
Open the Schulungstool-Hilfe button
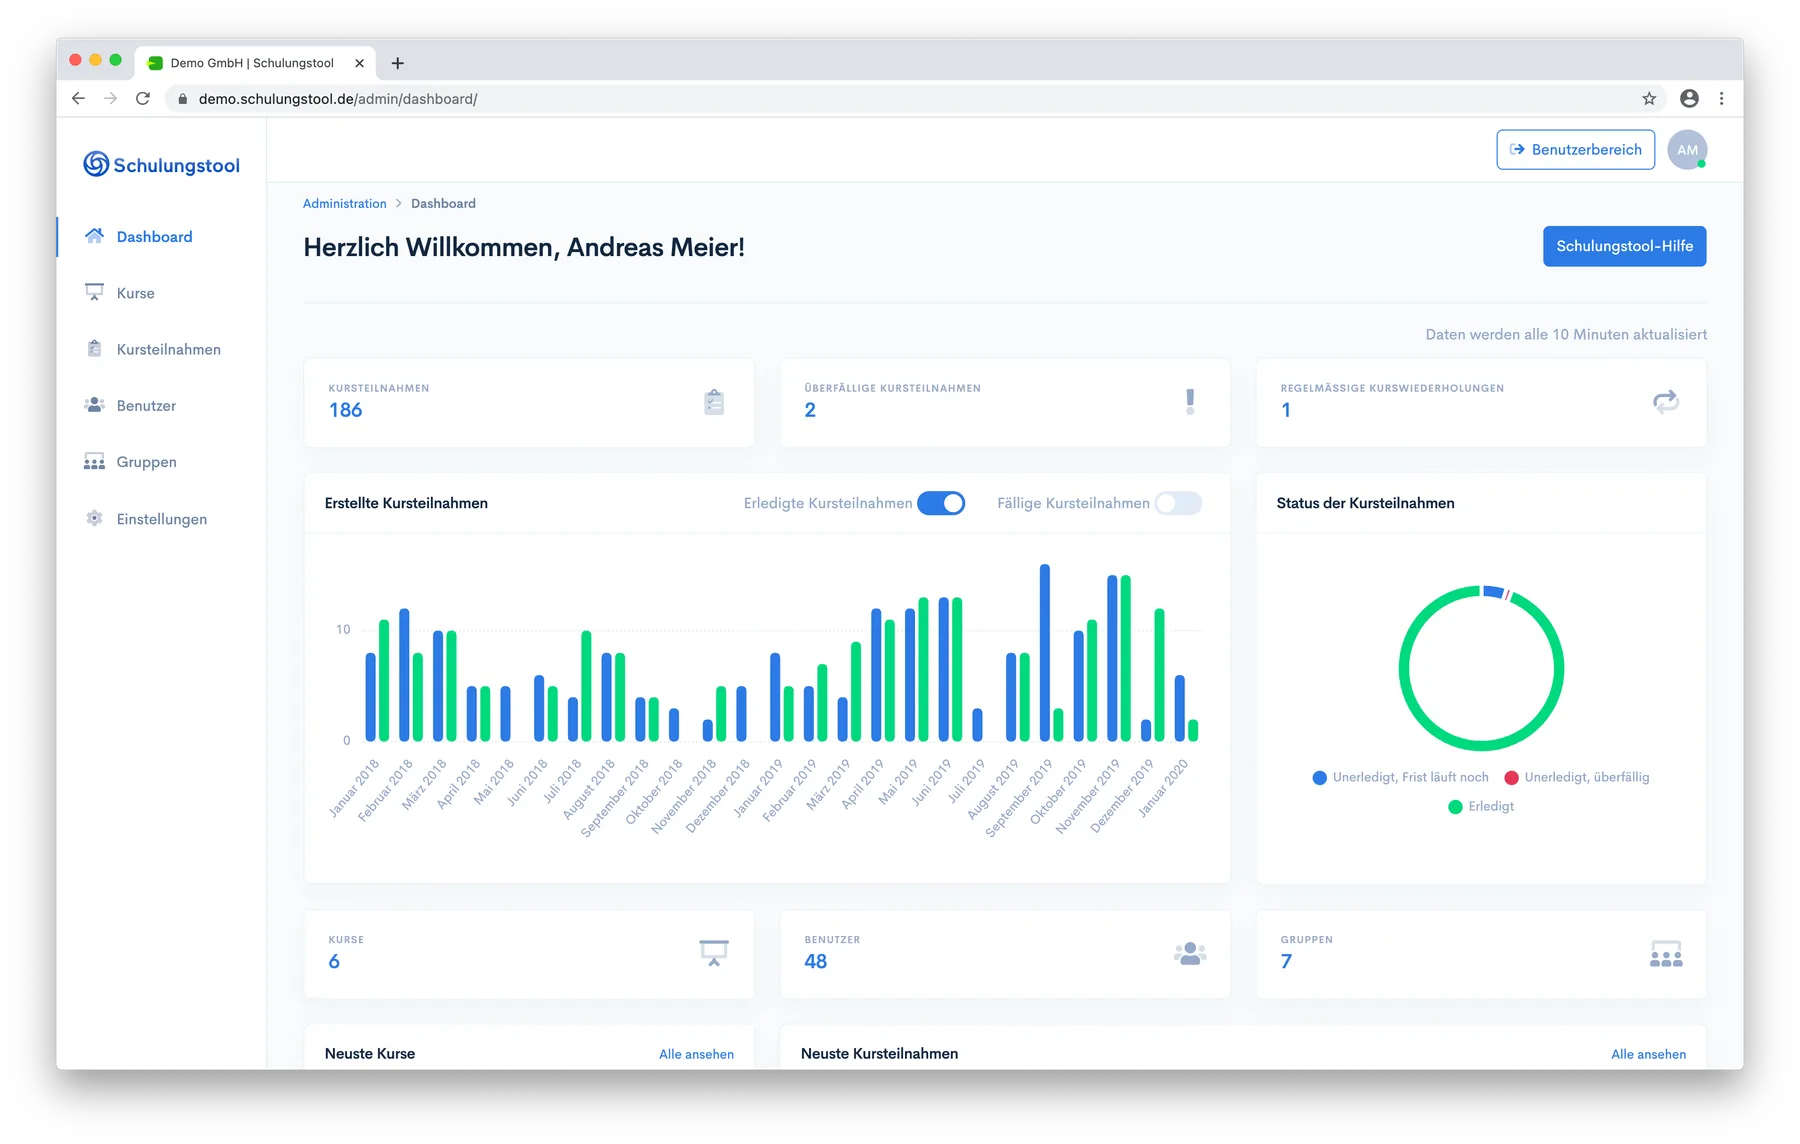[1624, 246]
